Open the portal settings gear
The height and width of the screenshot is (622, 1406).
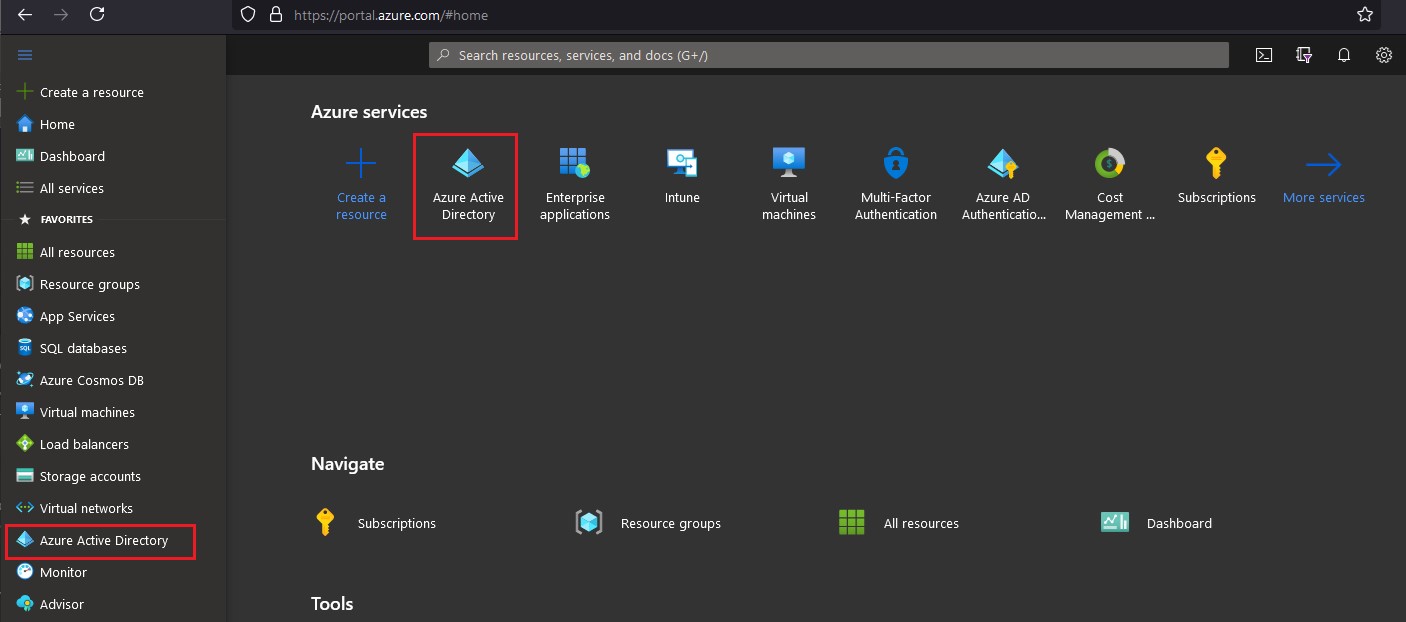(x=1384, y=56)
